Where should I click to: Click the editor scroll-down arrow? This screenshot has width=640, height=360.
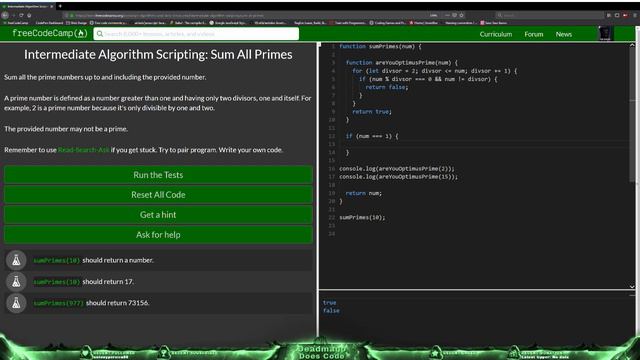[632, 287]
